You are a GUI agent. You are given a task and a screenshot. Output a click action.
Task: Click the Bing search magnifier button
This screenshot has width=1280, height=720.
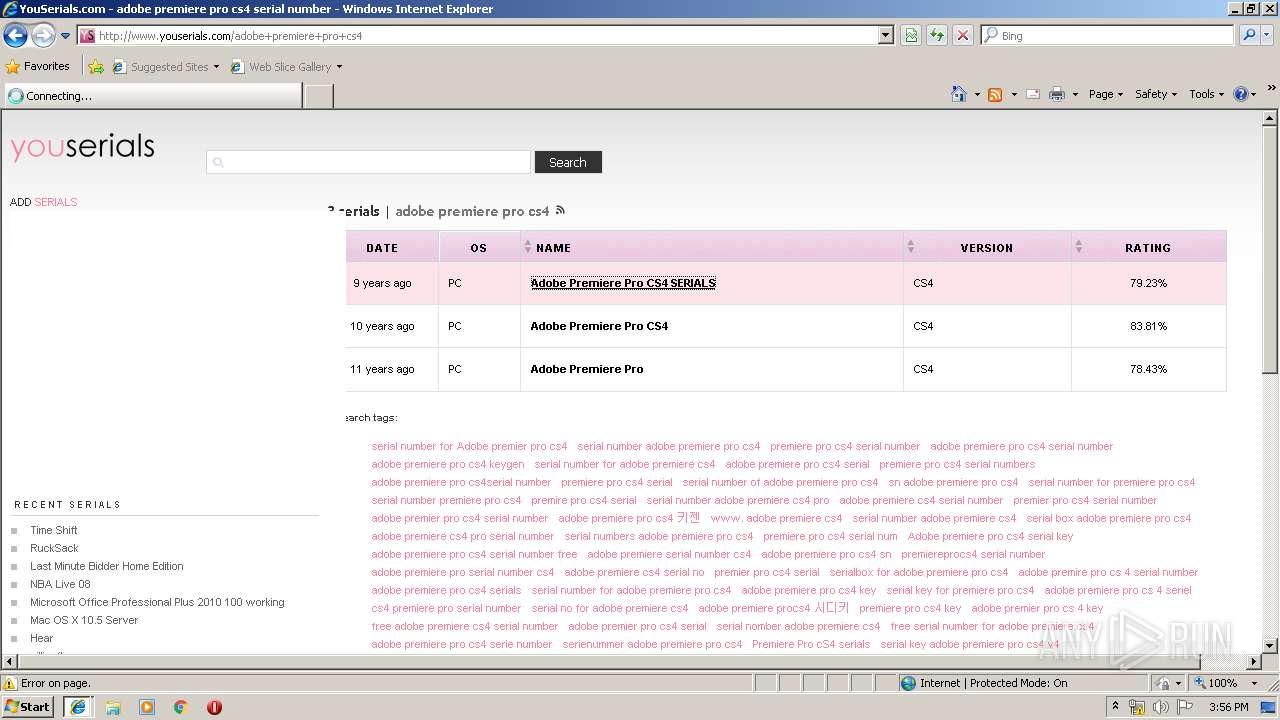coord(1248,36)
